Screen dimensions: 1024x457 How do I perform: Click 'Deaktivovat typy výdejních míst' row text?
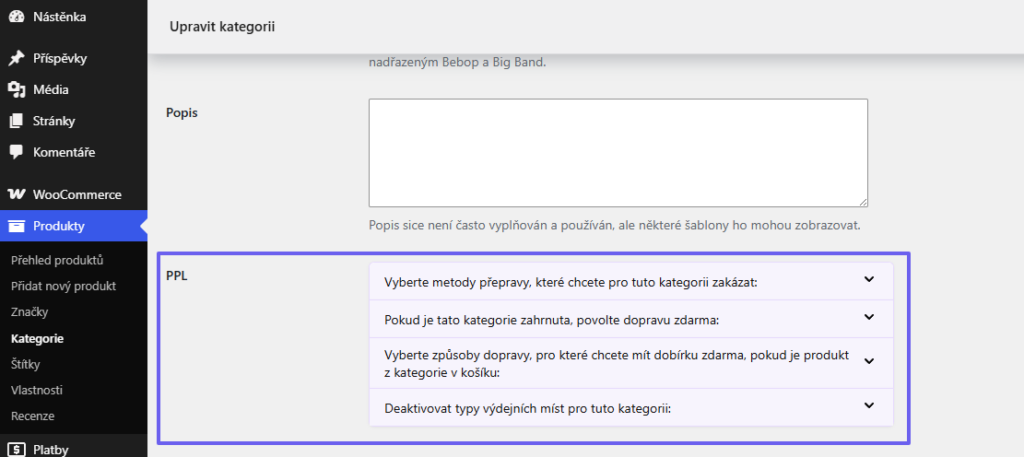coord(528,409)
